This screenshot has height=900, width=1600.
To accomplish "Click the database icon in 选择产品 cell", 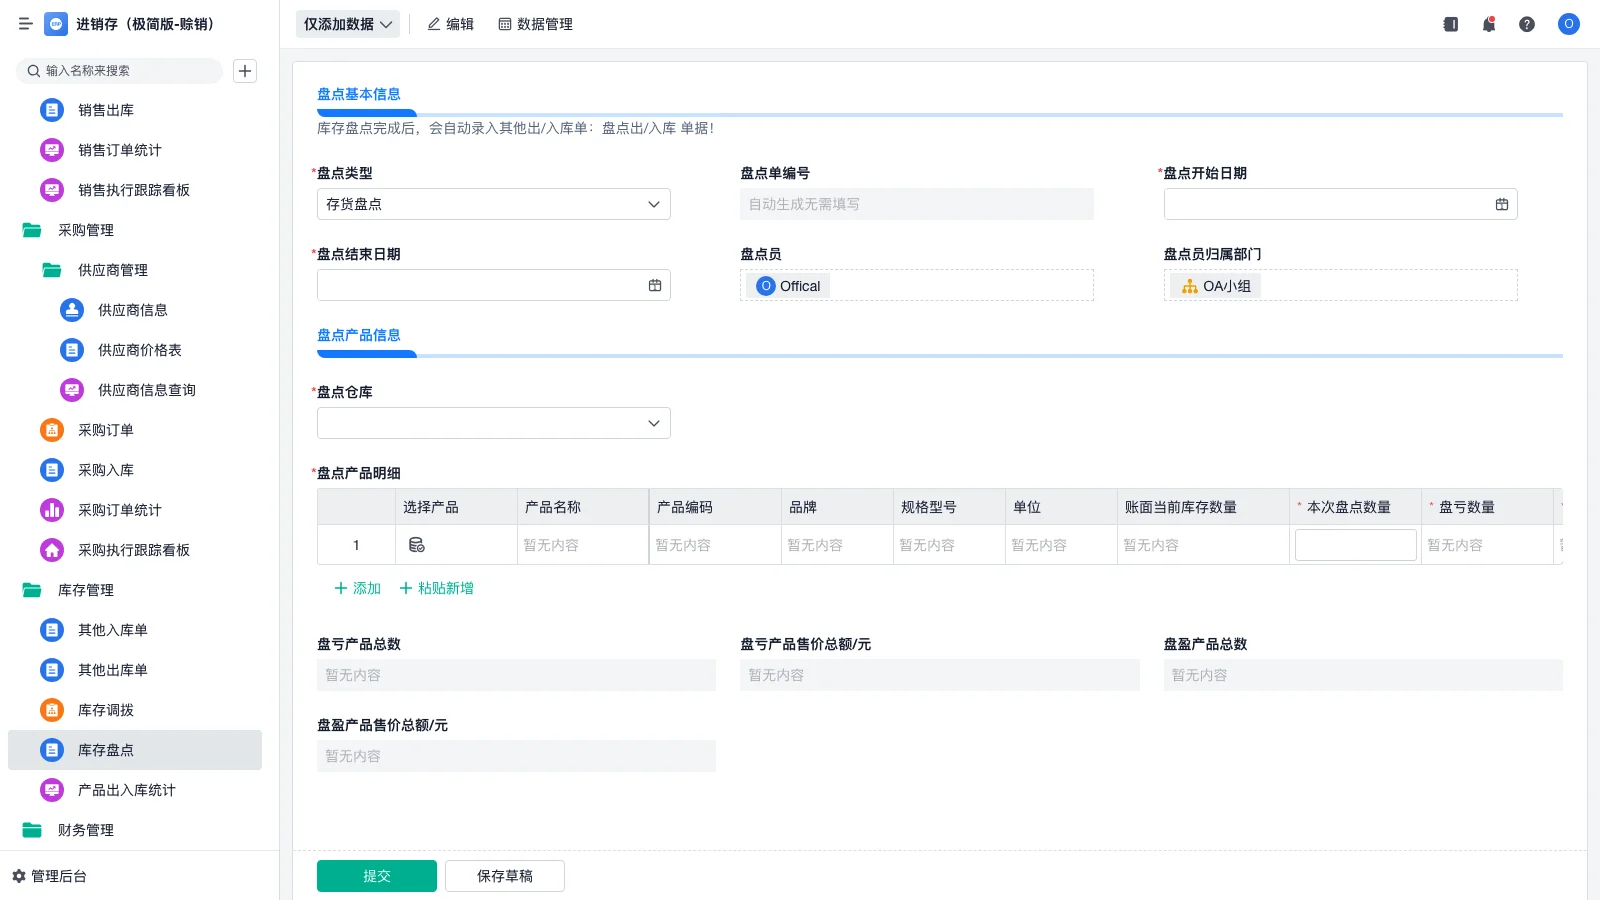I will click(x=417, y=545).
